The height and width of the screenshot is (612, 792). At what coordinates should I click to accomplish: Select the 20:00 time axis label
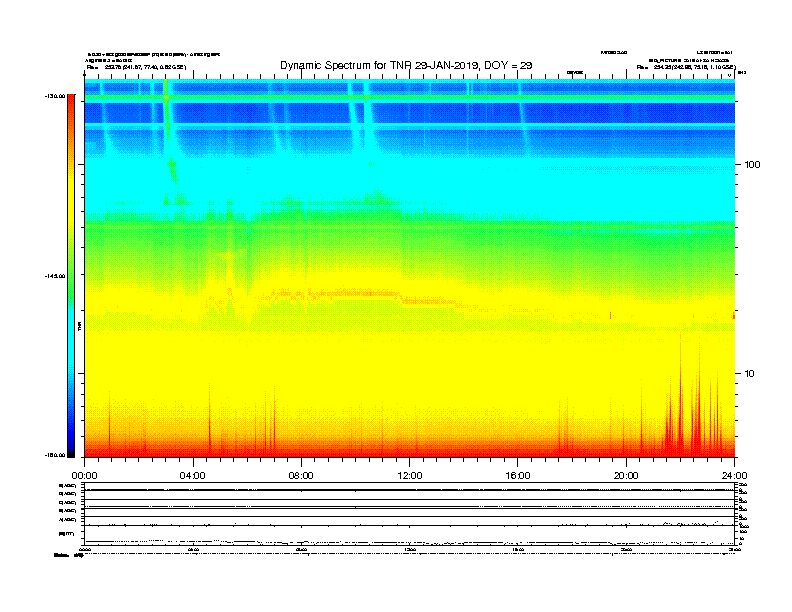pyautogui.click(x=626, y=476)
